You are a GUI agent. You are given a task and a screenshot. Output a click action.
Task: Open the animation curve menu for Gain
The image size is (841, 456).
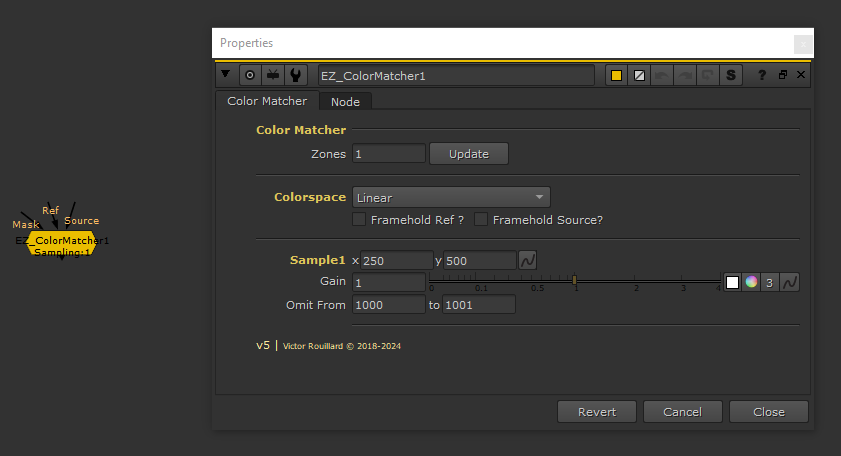(789, 283)
